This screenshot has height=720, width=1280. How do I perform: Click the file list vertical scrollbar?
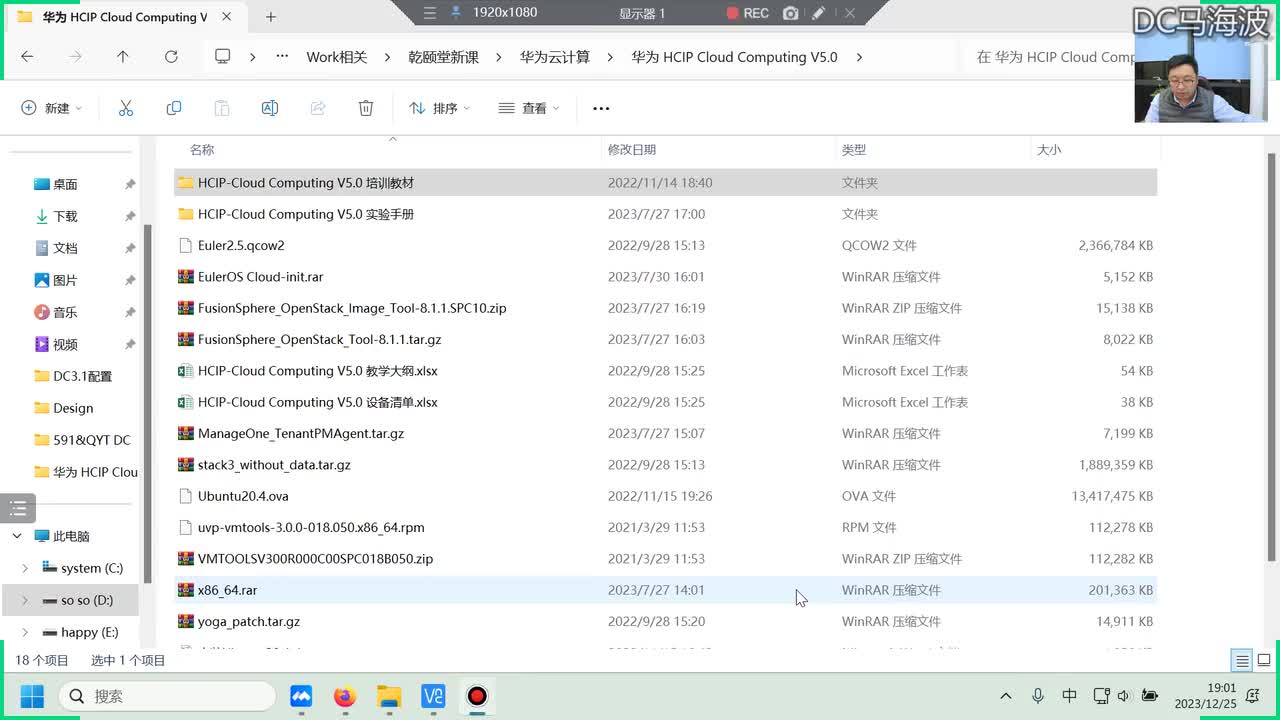coord(1272,357)
